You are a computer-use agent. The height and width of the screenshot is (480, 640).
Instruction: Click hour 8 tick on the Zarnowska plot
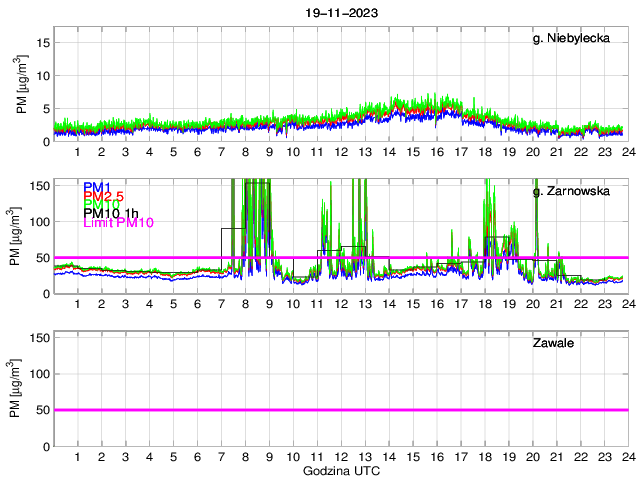245,304
